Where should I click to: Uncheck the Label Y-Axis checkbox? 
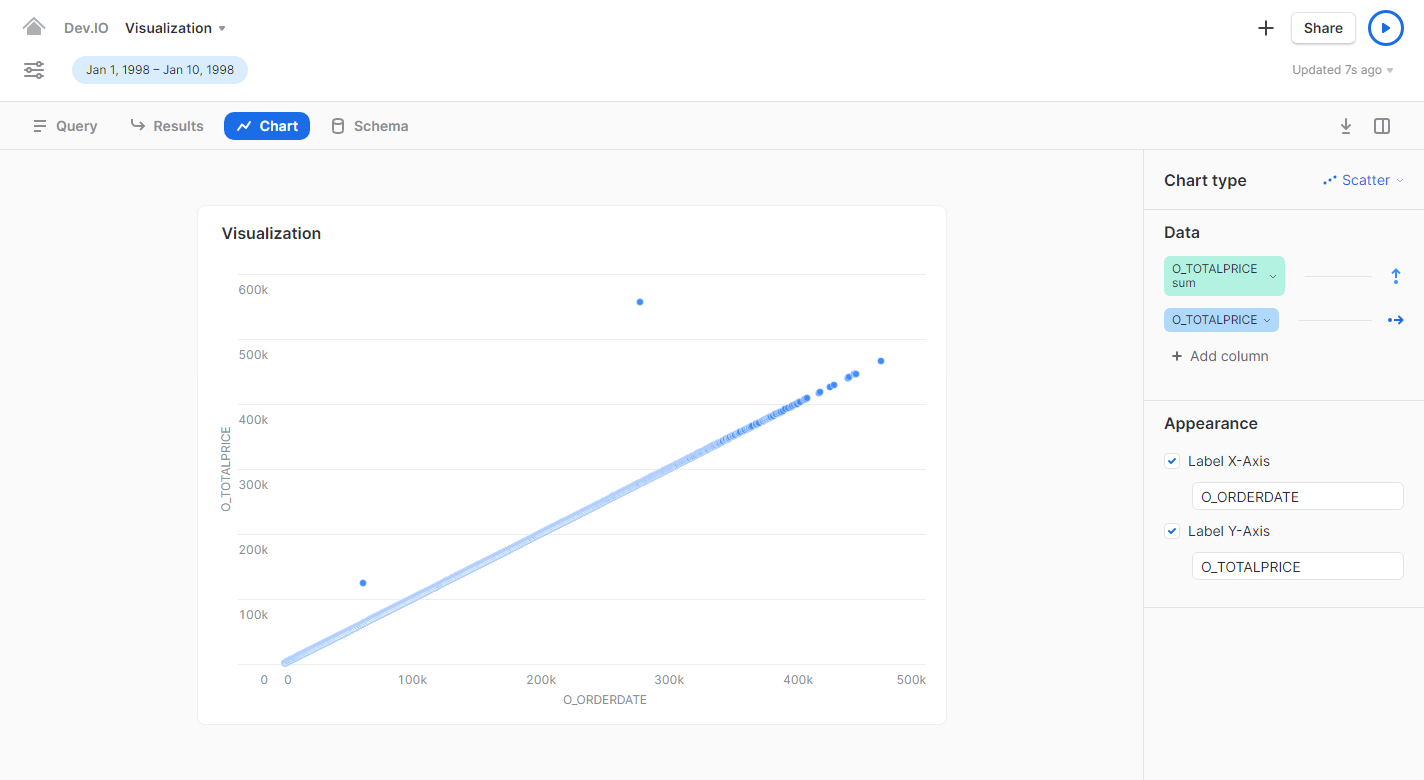(1172, 531)
